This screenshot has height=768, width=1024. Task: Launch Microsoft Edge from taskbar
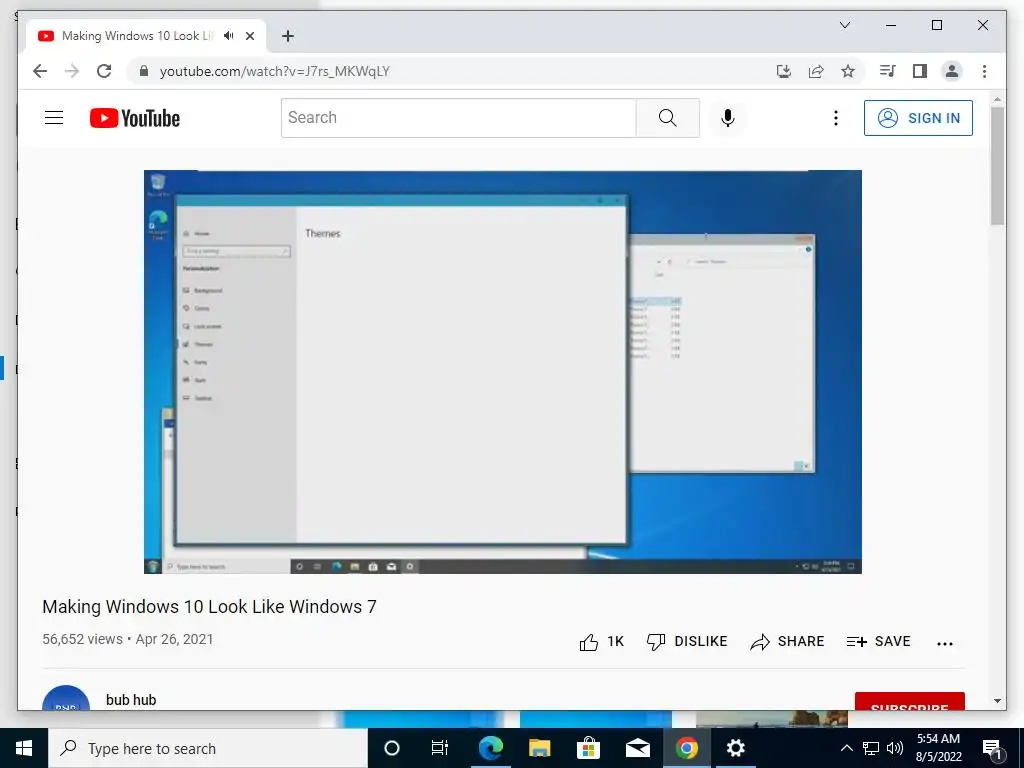(x=490, y=748)
